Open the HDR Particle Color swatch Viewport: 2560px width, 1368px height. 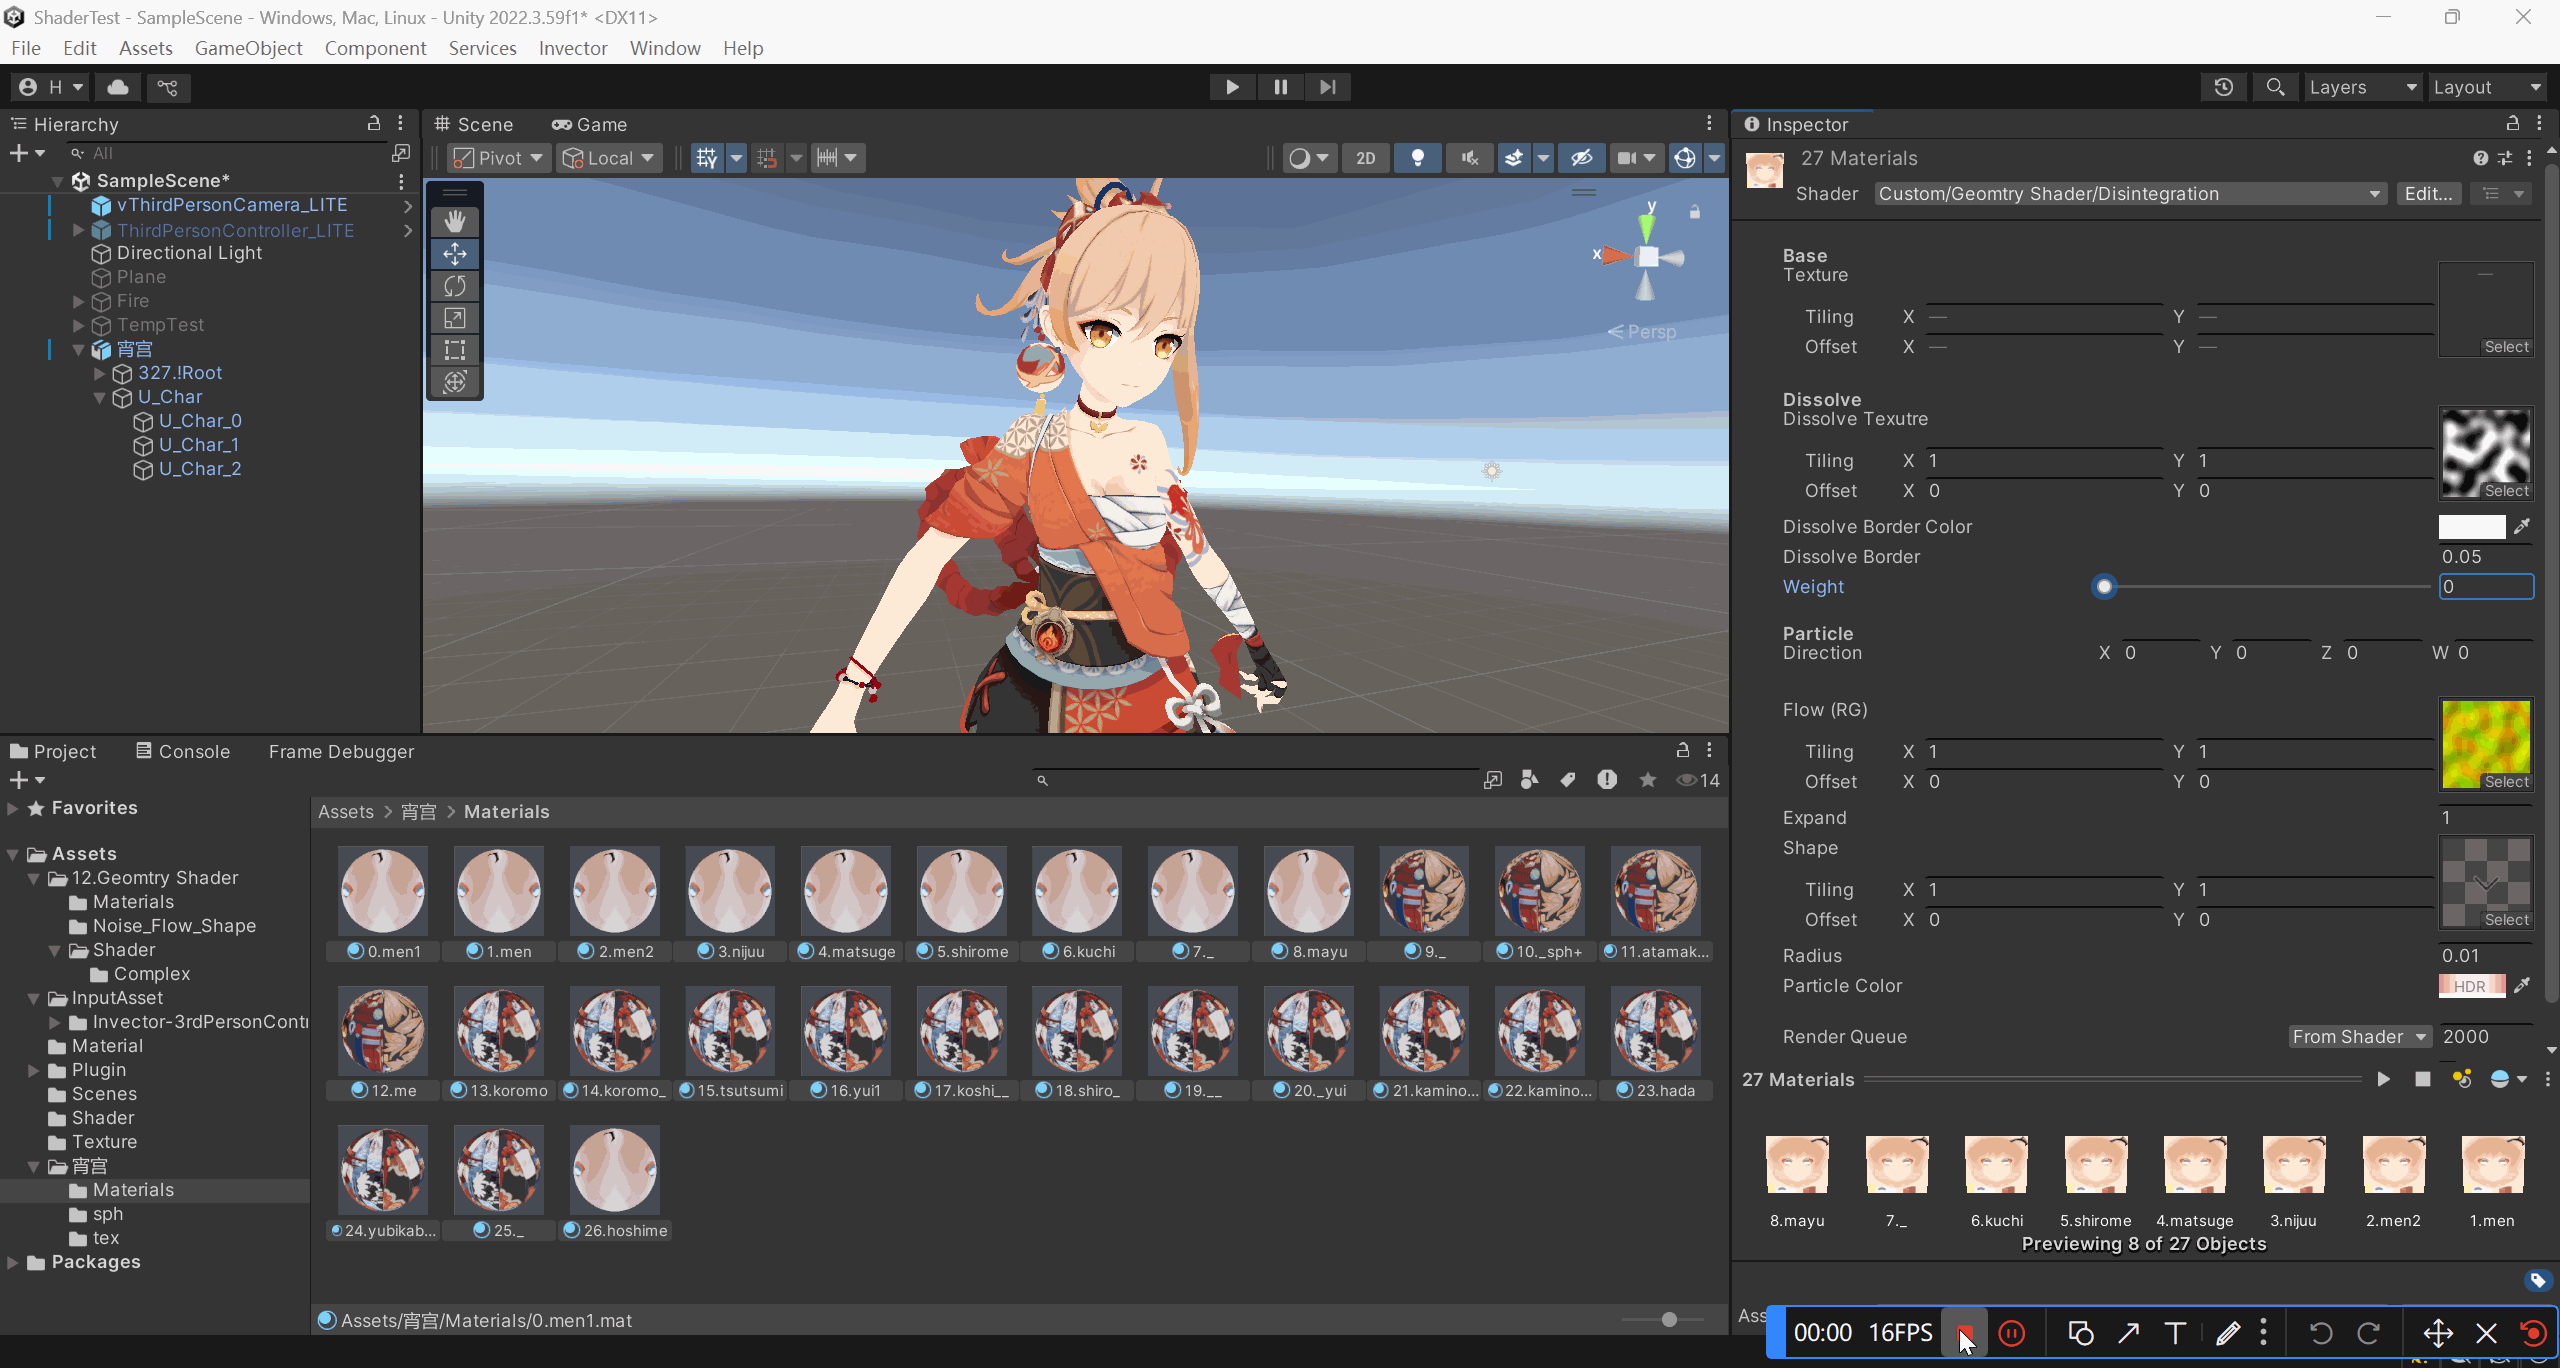pos(2472,986)
